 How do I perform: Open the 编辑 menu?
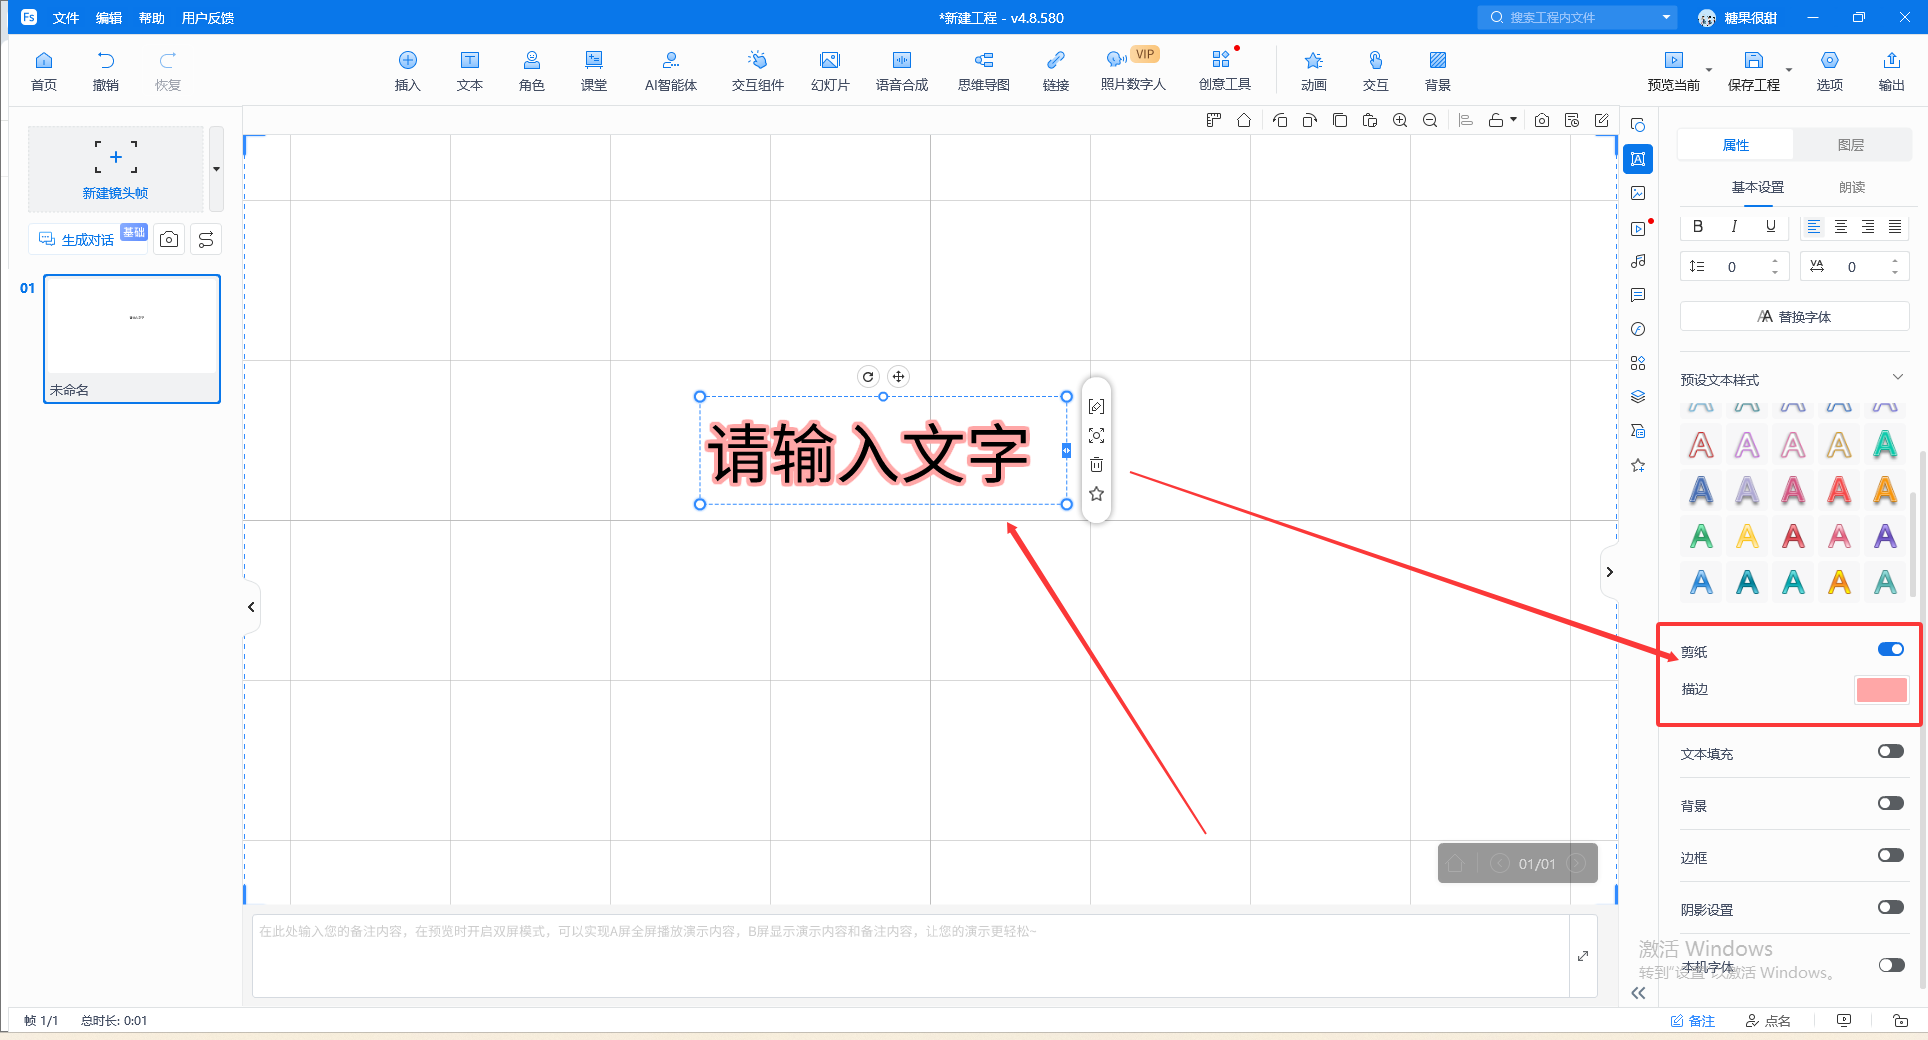(x=108, y=18)
